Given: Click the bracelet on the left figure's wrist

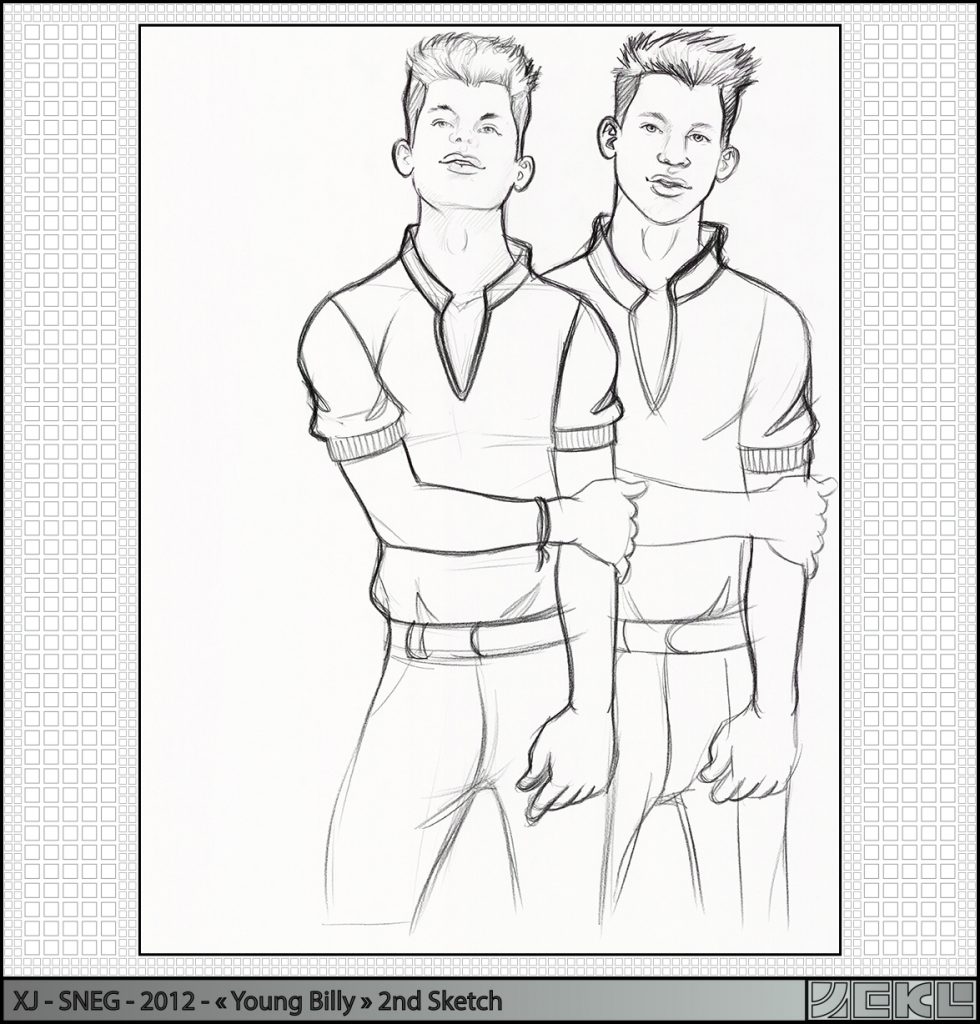Looking at the screenshot, I should (x=541, y=530).
